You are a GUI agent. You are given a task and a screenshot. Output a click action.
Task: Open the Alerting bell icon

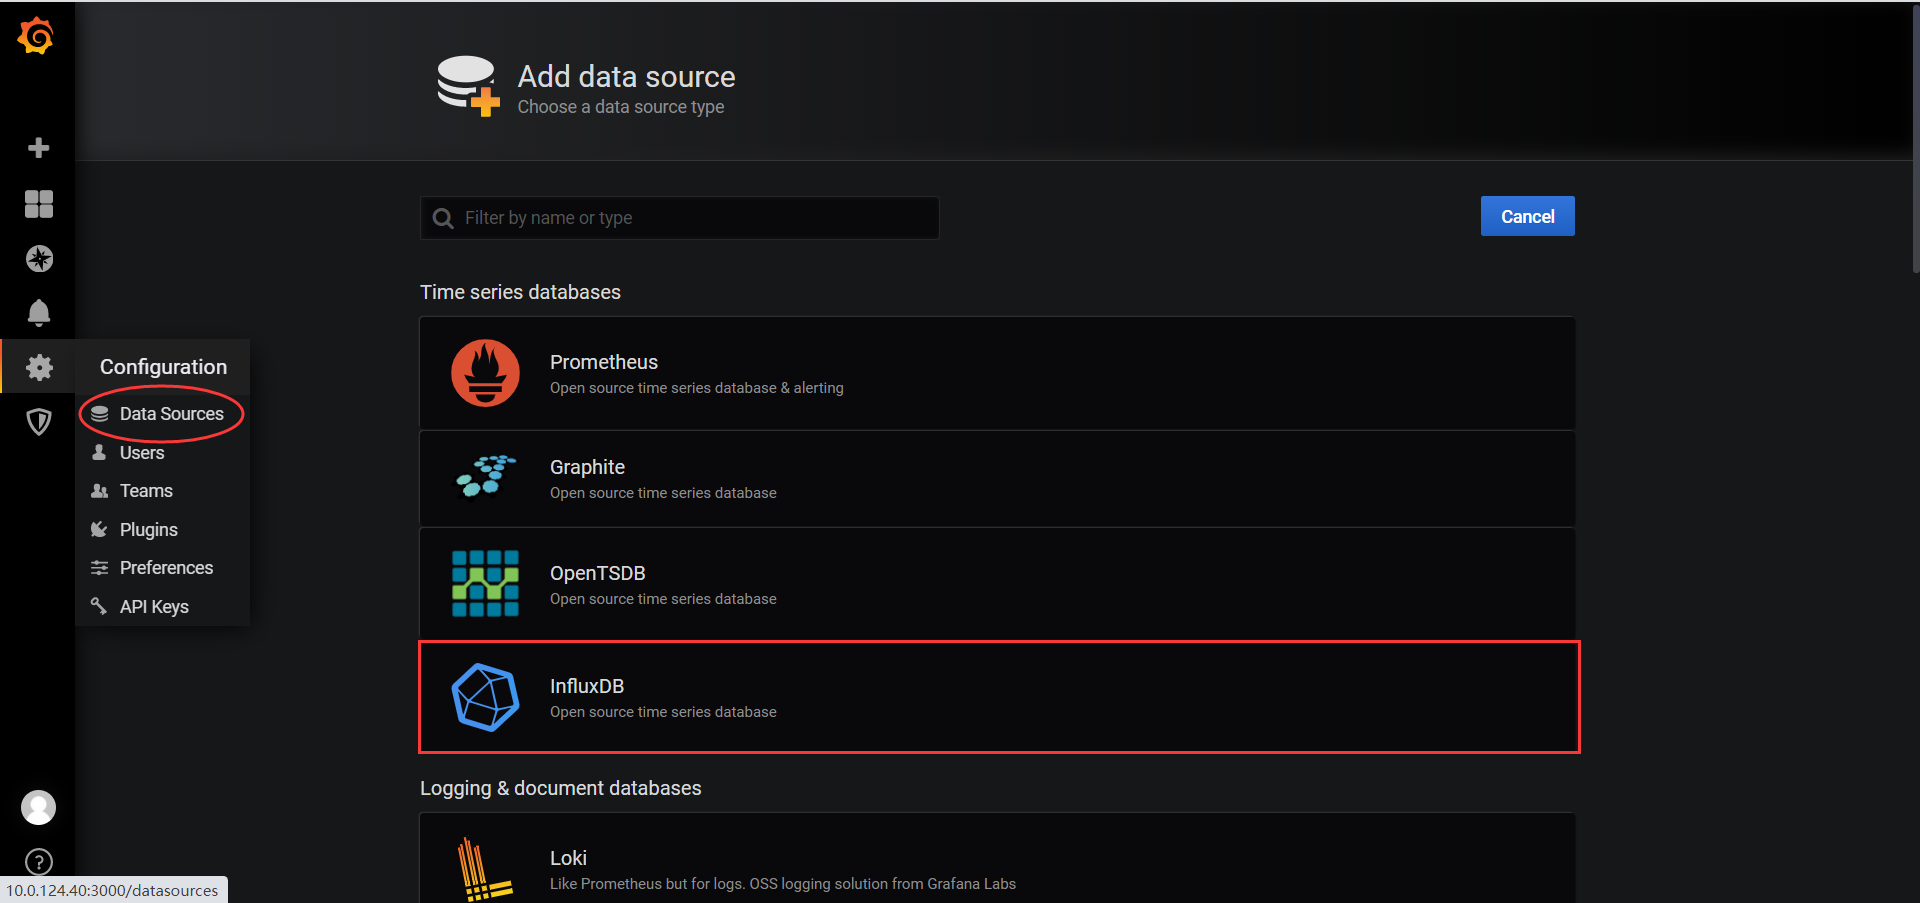click(39, 313)
